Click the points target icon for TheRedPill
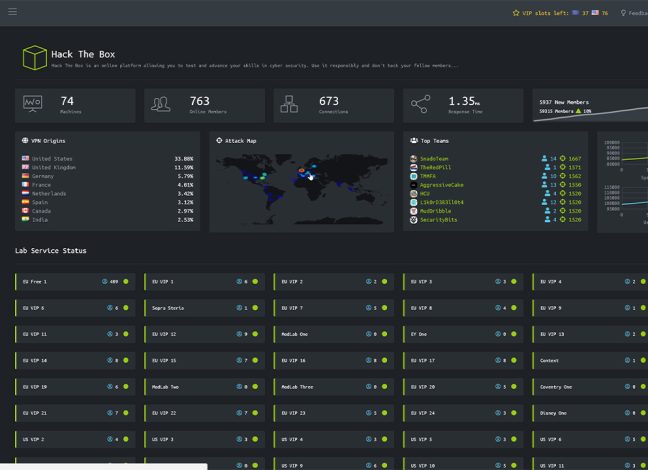This screenshot has height=470, width=648. click(x=562, y=167)
